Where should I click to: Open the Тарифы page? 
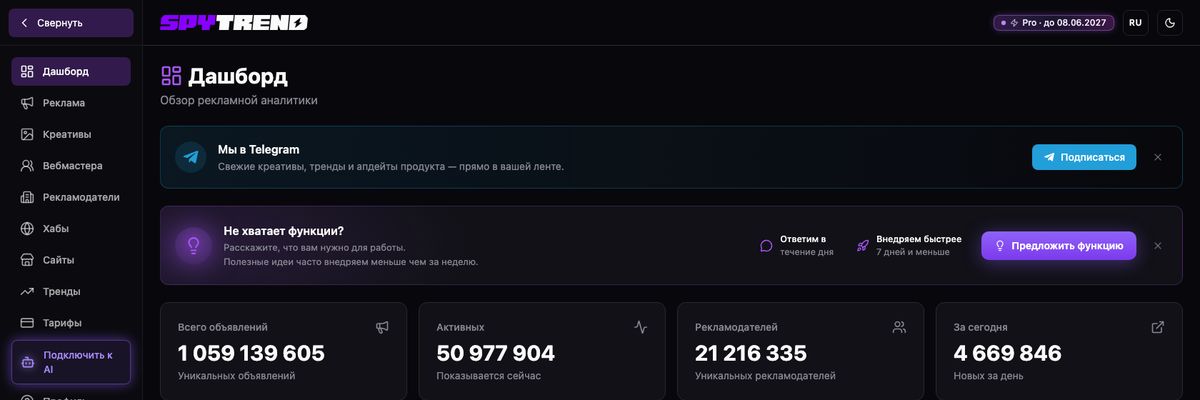71,323
